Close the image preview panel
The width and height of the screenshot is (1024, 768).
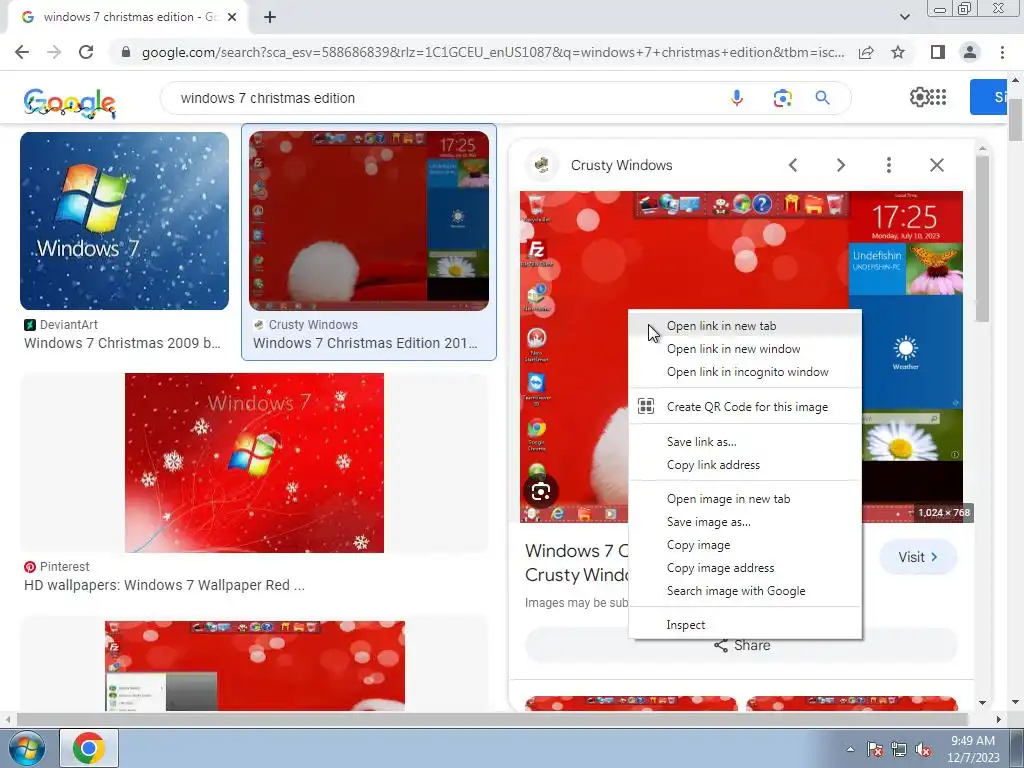(936, 165)
